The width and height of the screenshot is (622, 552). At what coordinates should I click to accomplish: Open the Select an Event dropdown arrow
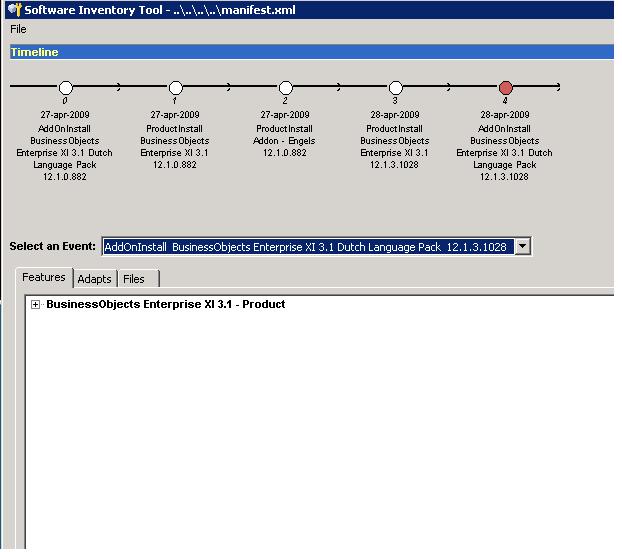[x=522, y=247]
